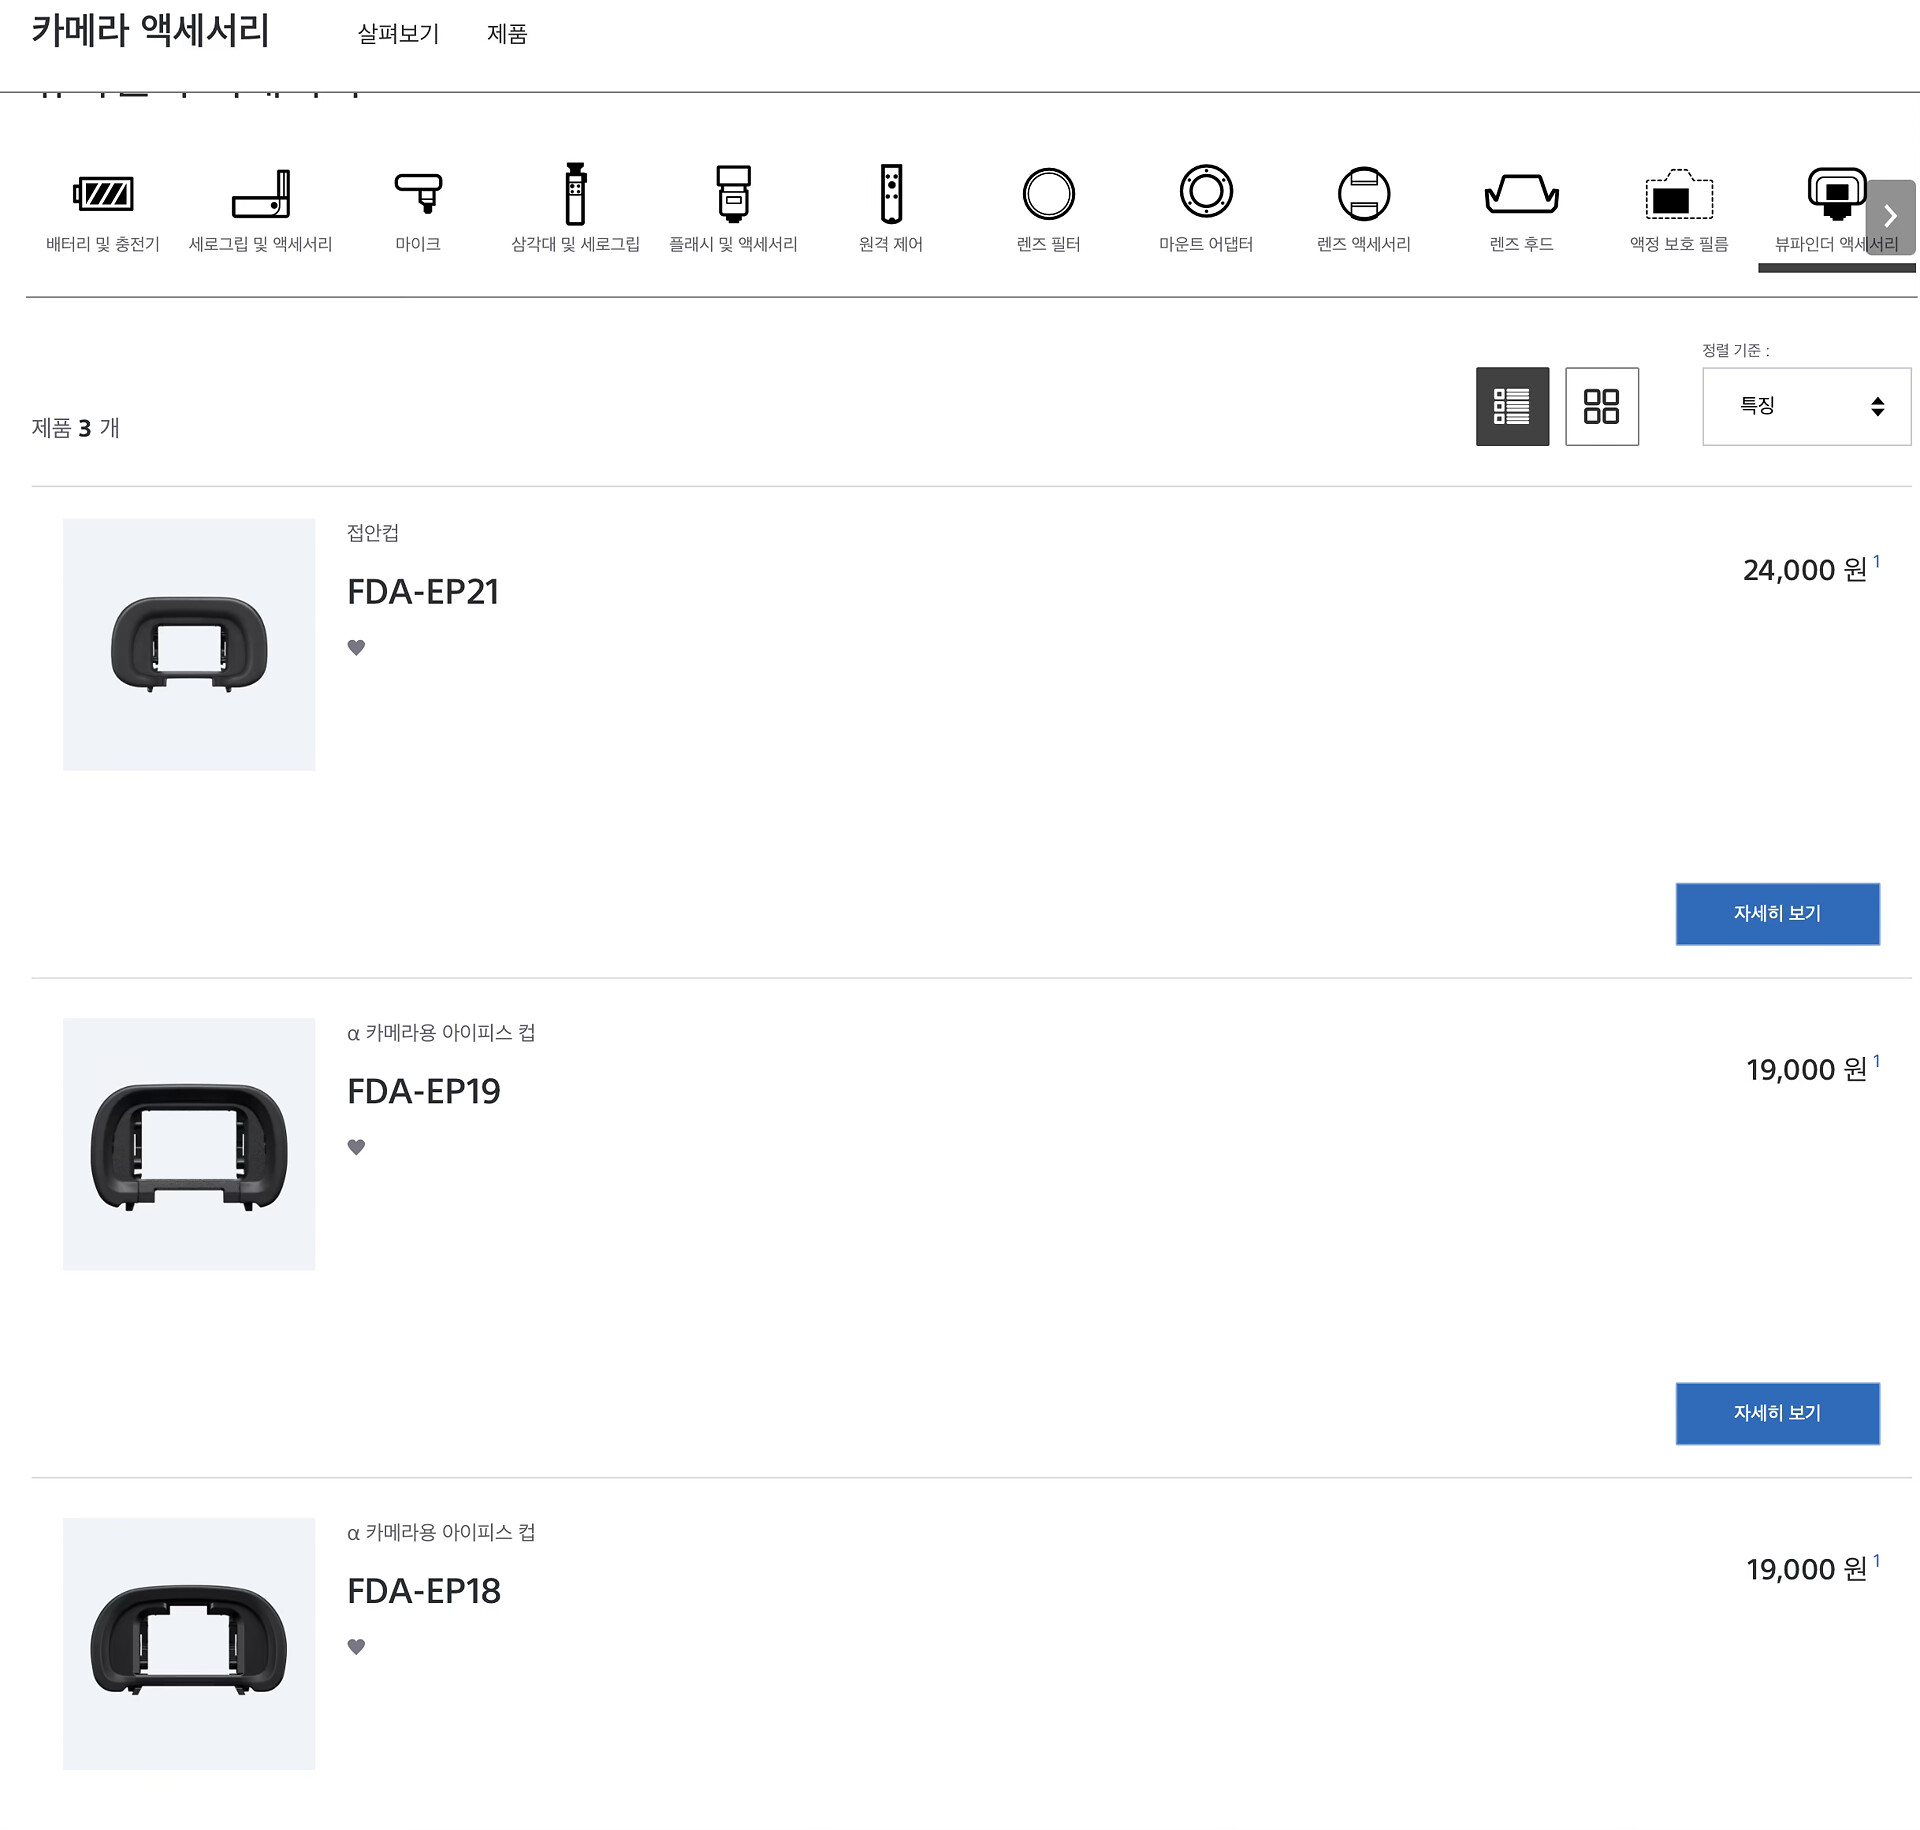Select the microphone (마이크) category icon
The height and width of the screenshot is (1830, 1920).
coord(418,195)
